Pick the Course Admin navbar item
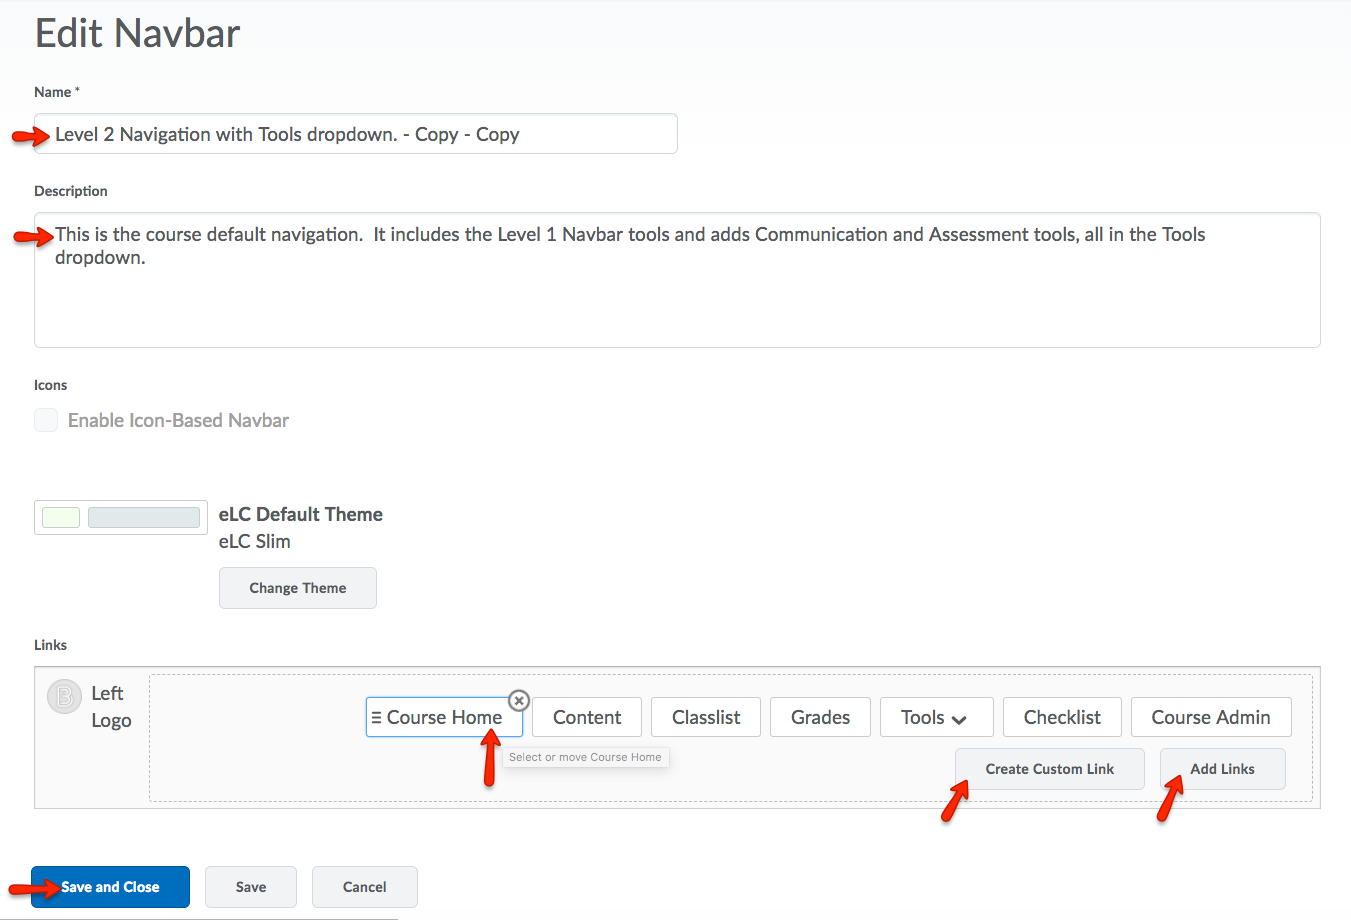Screen dimensions: 1351x920 tap(1210, 718)
